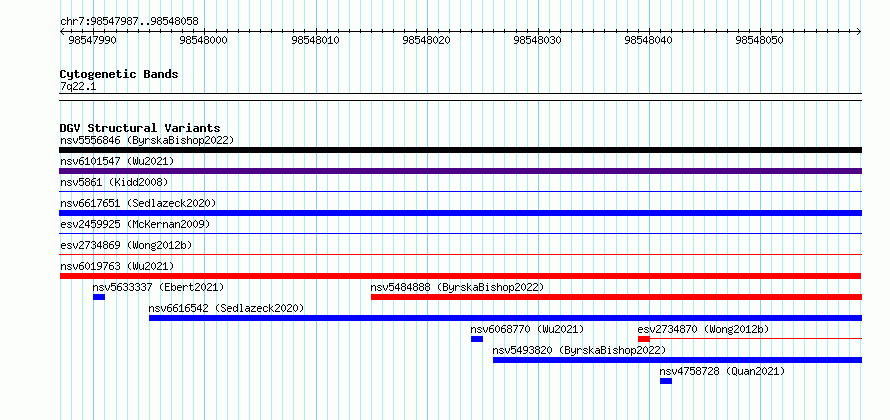Image resolution: width=890 pixels, height=420 pixels.
Task: Select the black nsv5556846 variant bar
Action: click(460, 150)
